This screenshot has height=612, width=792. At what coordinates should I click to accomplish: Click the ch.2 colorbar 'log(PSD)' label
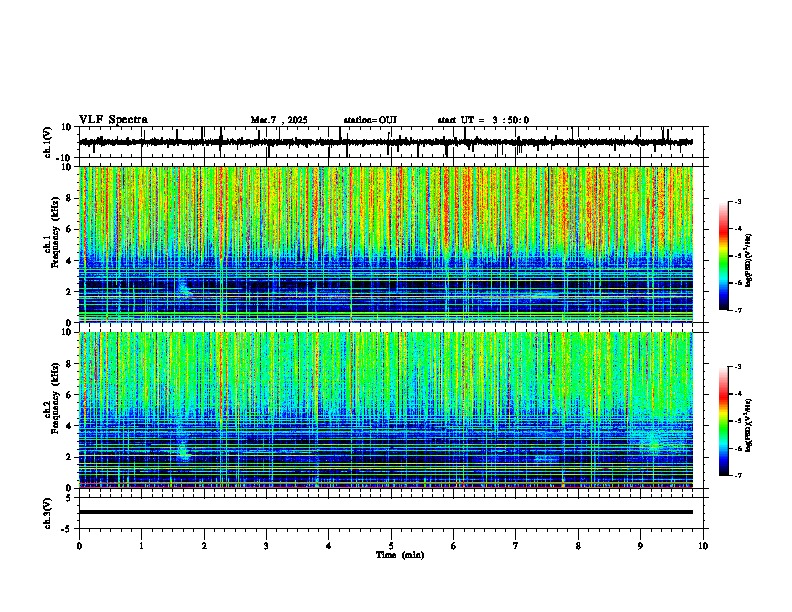click(749, 426)
